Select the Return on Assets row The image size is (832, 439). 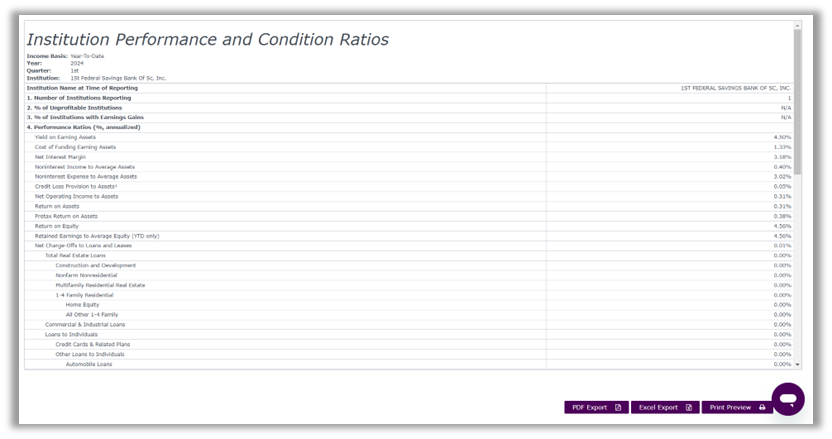coord(409,206)
